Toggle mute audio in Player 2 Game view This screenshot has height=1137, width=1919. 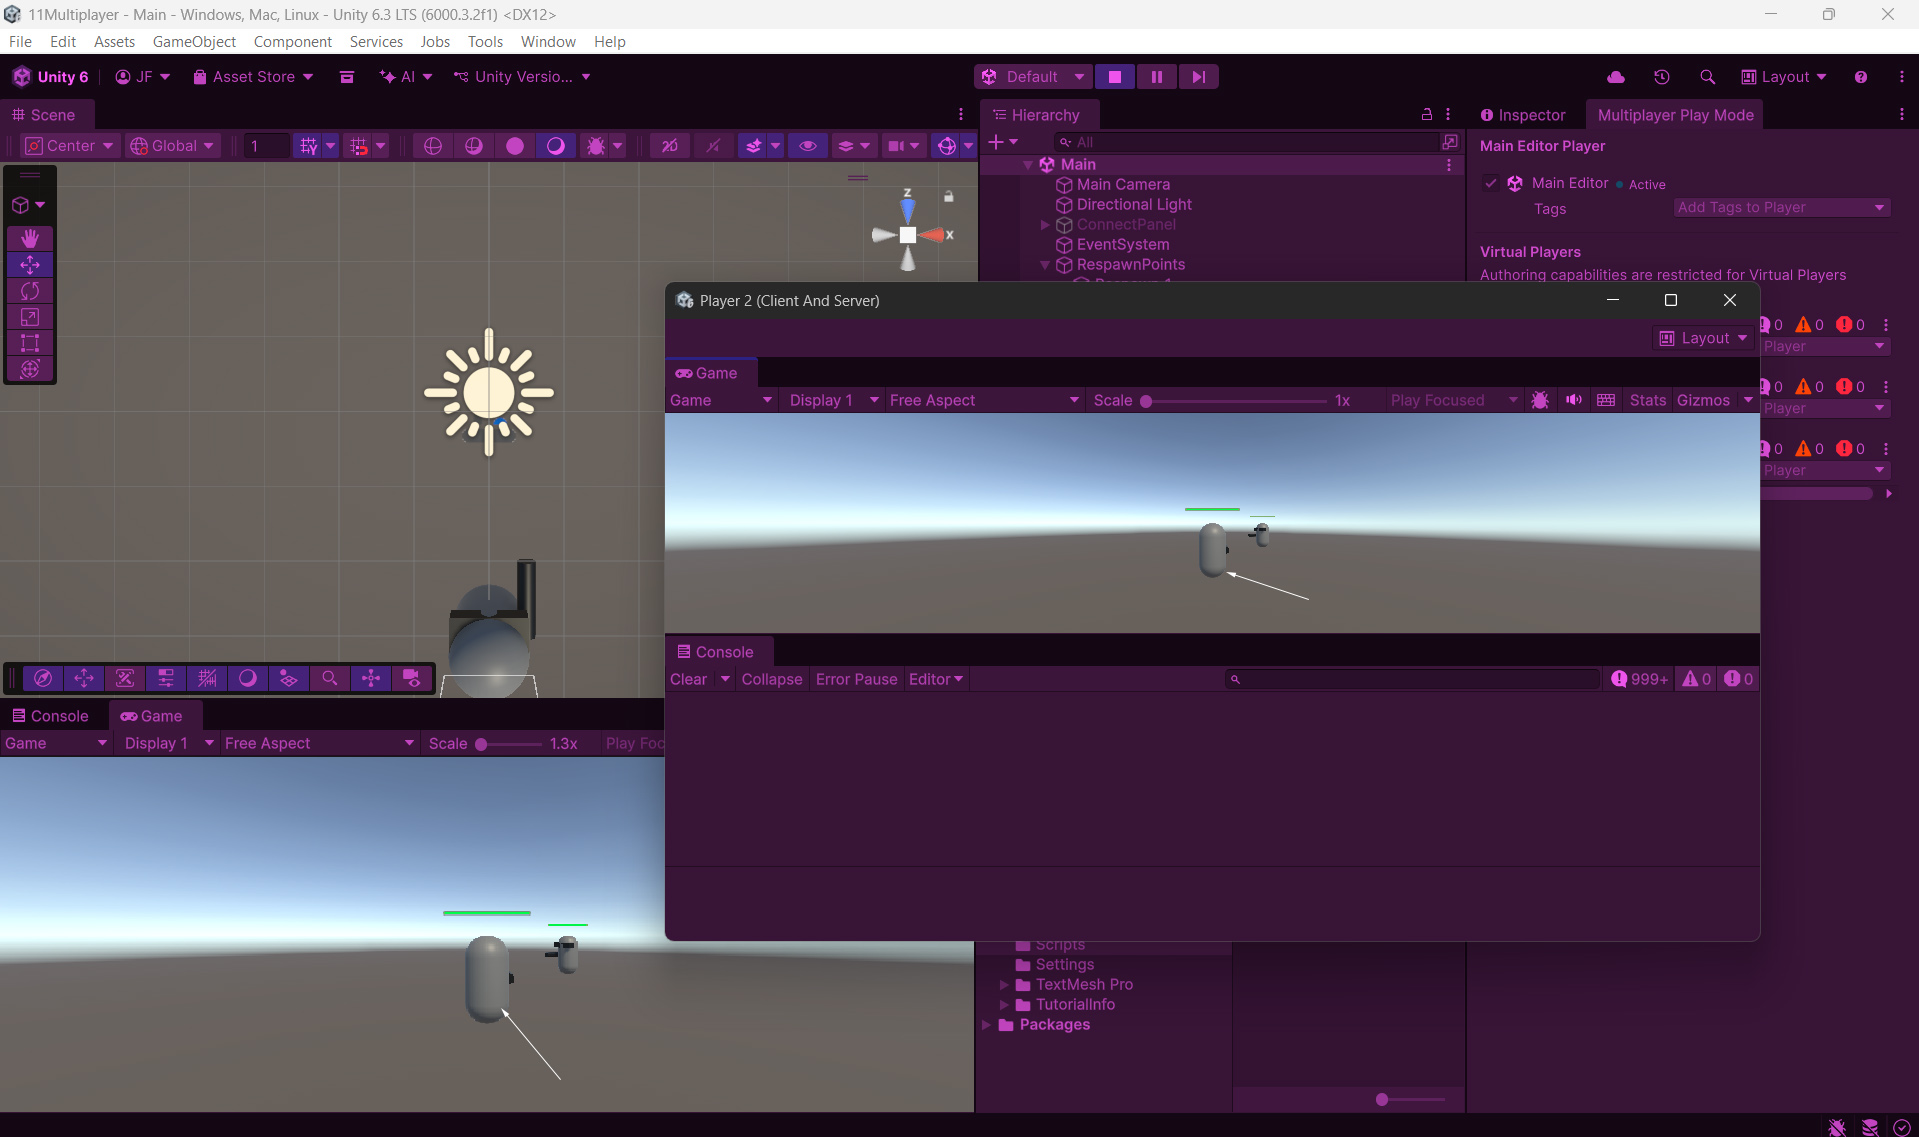tap(1573, 400)
